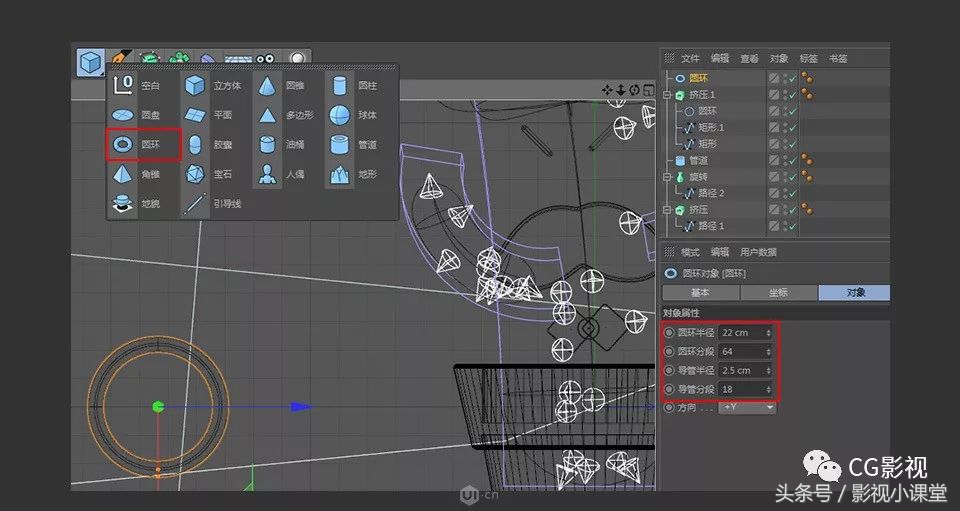Open 对象 menu in object manager
Screen dimensions: 960x511
(779, 58)
